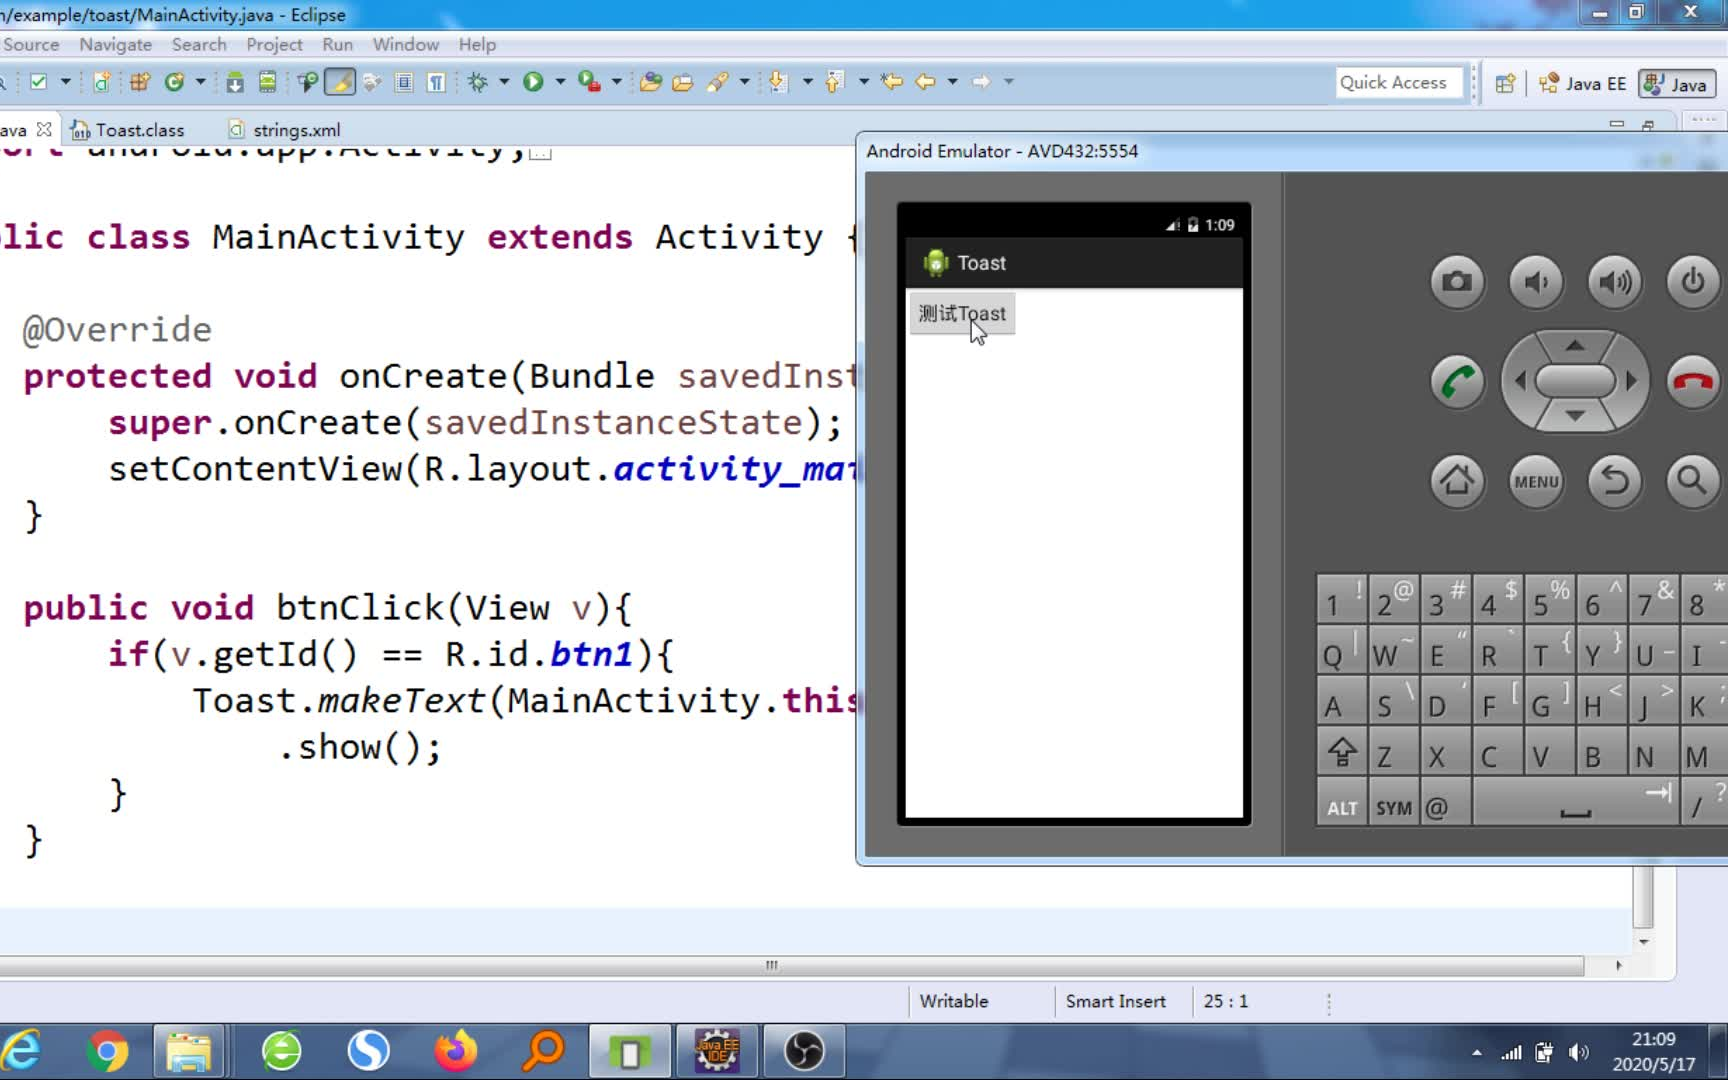The height and width of the screenshot is (1080, 1728).
Task: Click the New Java Package icon
Action: pos(139,82)
